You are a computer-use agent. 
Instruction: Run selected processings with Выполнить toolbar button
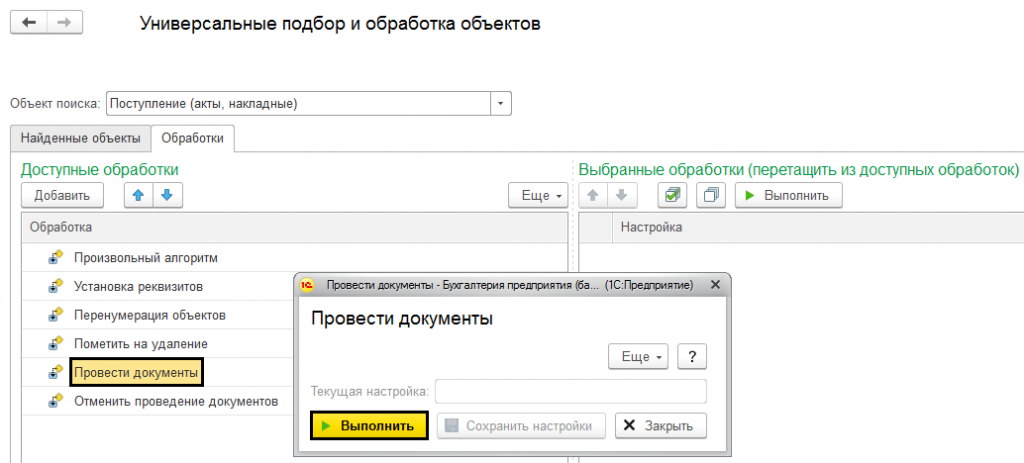pos(788,195)
